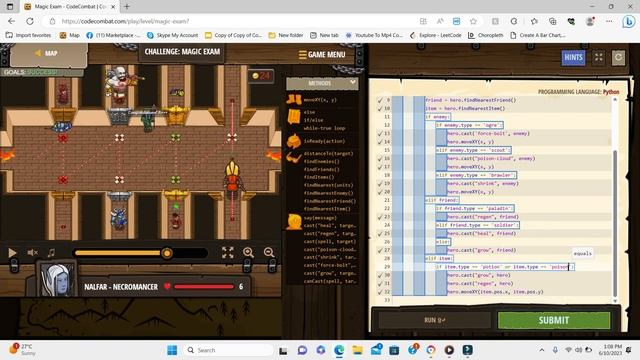Refresh the browser page

click(30, 21)
